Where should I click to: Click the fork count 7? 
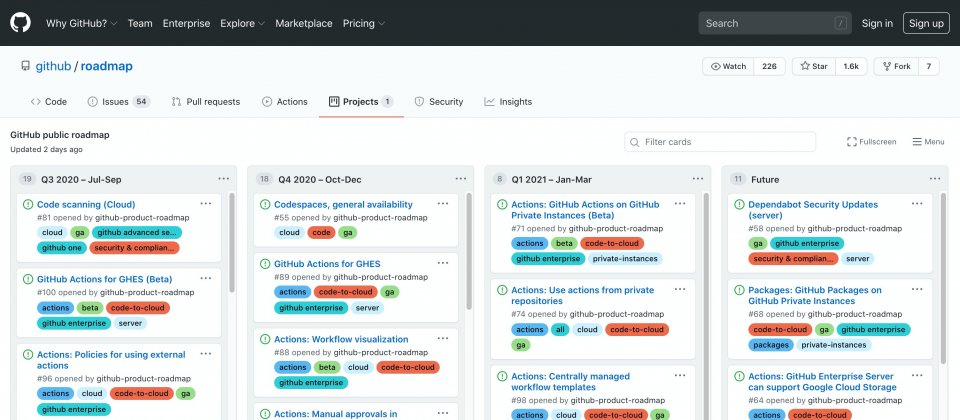coord(929,66)
